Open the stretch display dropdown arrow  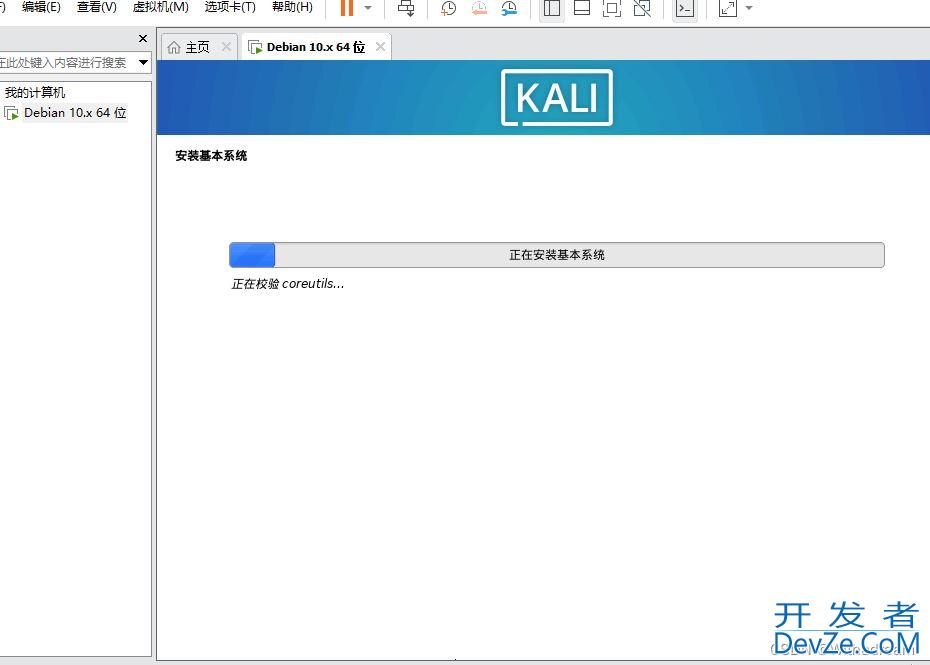click(x=749, y=8)
